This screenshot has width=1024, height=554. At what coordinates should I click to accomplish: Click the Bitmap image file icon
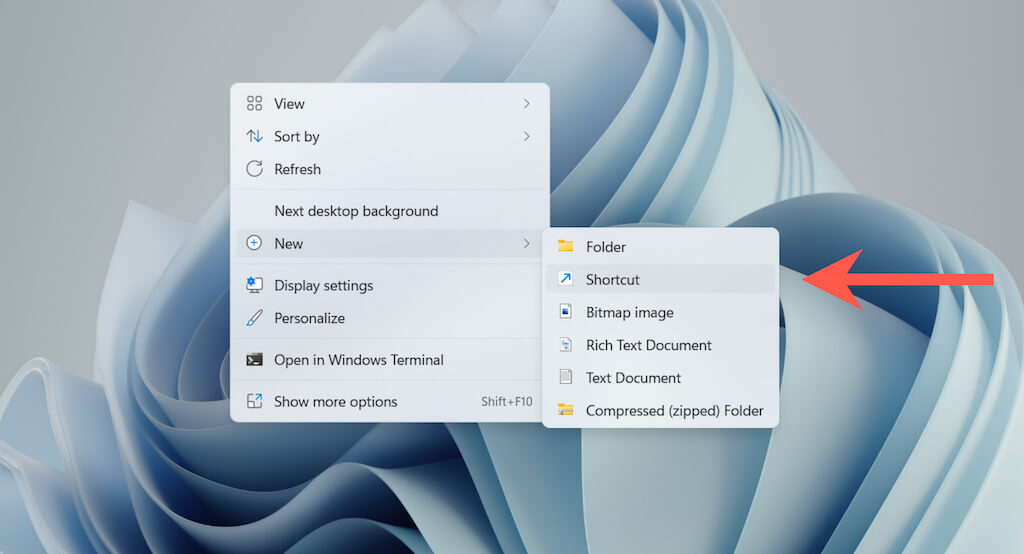click(566, 312)
